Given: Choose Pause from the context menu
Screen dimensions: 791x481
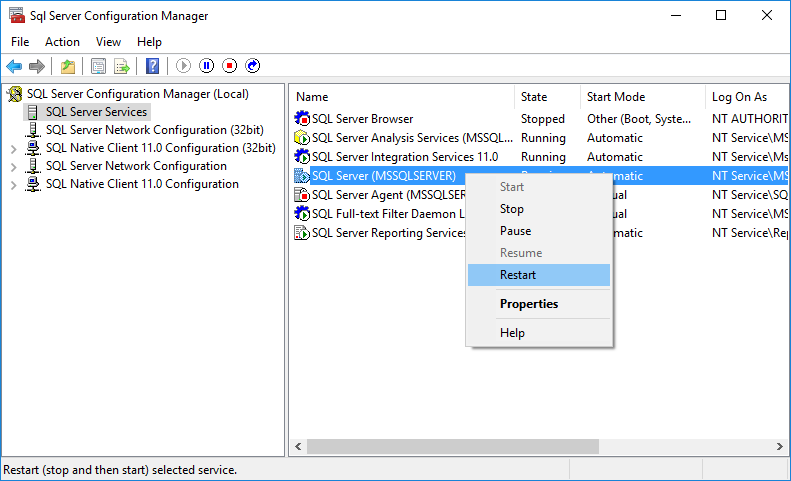Looking at the screenshot, I should point(539,231).
